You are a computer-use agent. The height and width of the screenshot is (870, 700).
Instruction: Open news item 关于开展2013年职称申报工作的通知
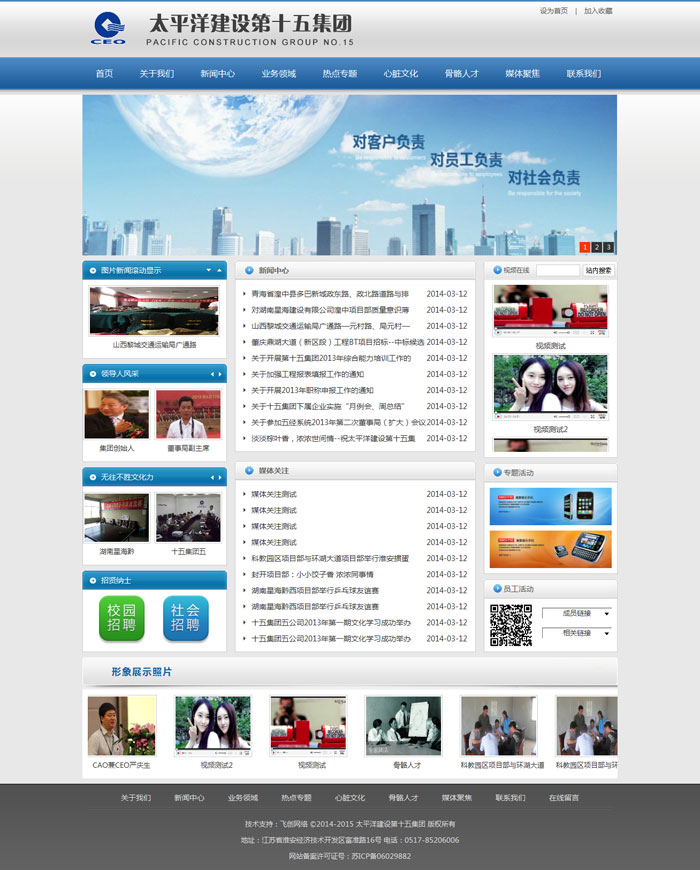click(x=312, y=391)
